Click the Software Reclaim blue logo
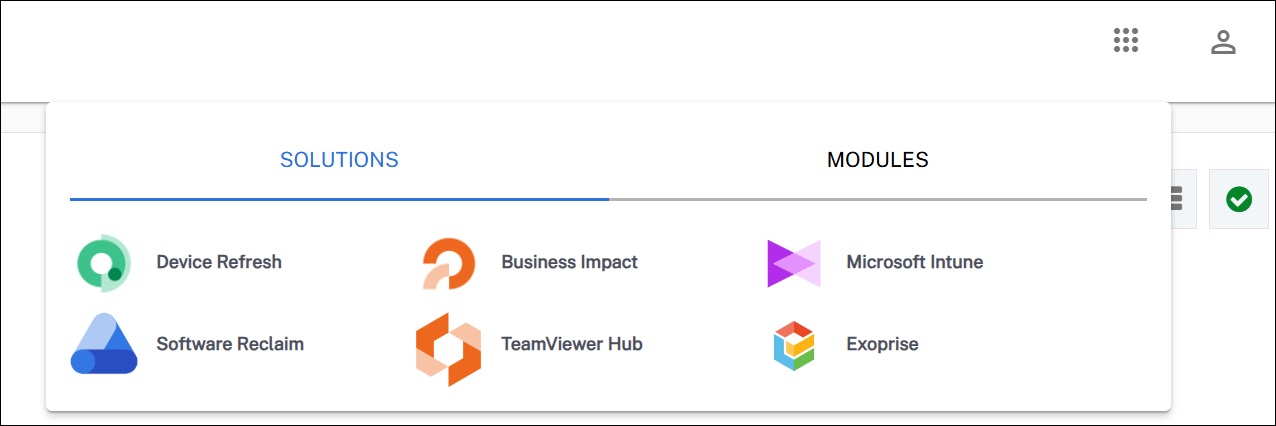Viewport: 1276px width, 426px height. [104, 344]
